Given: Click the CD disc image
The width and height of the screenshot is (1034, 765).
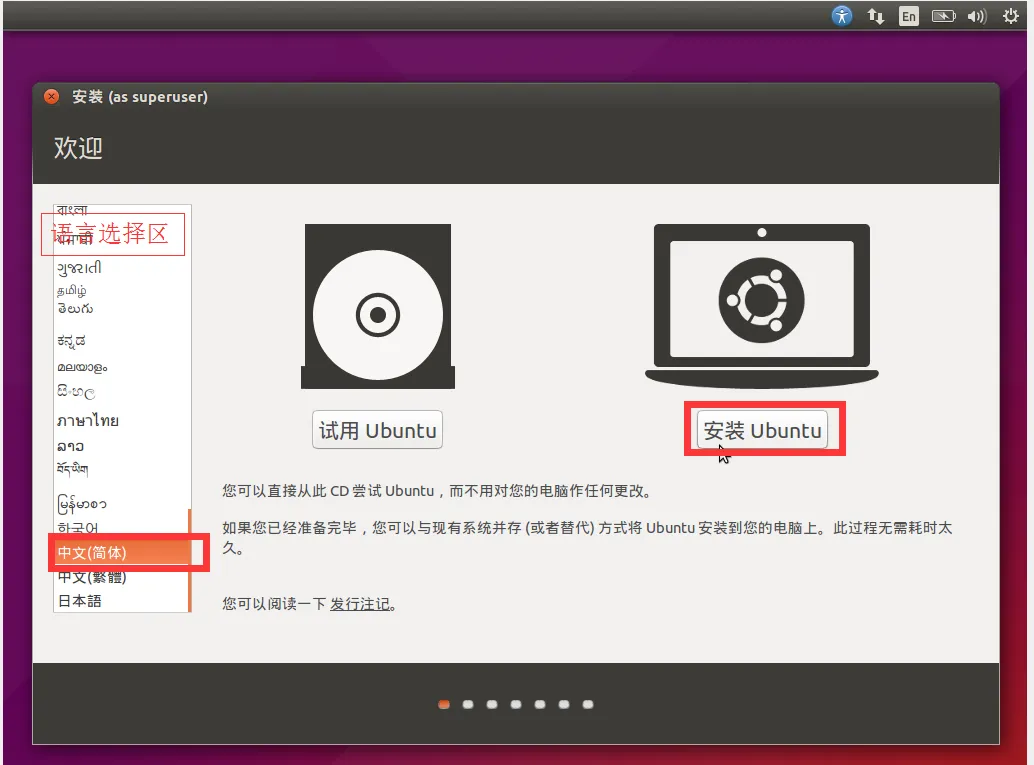Looking at the screenshot, I should click(x=378, y=307).
